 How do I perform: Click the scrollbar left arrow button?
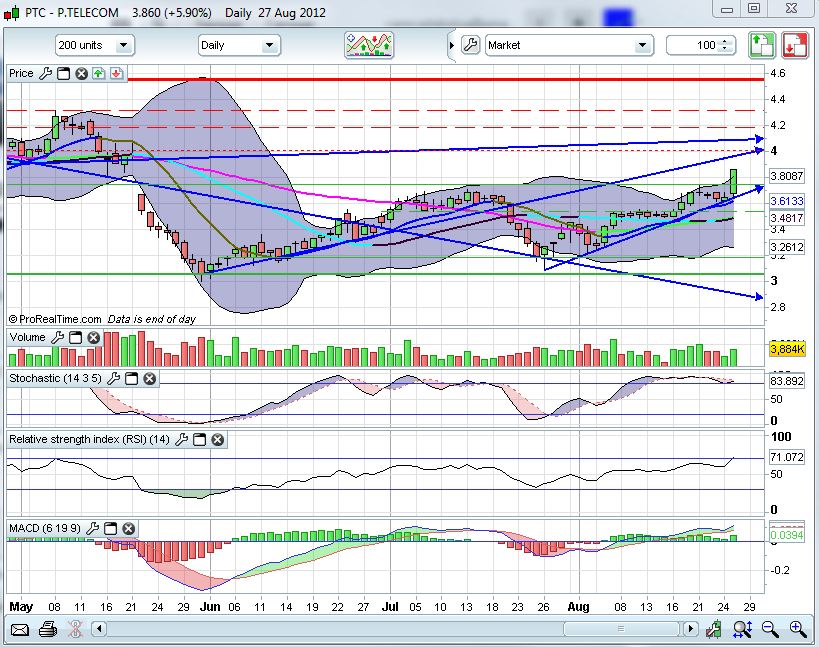99,628
